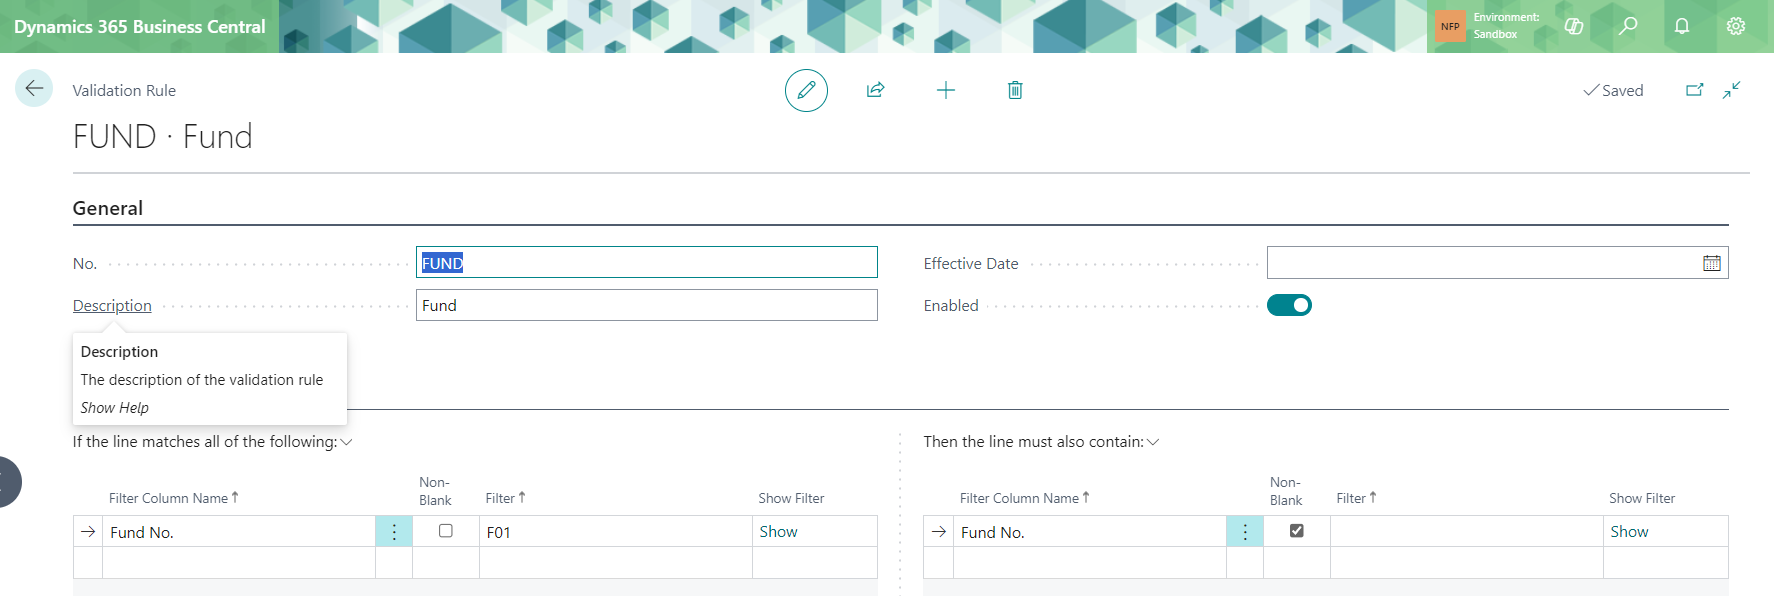The width and height of the screenshot is (1774, 596).
Task: Open the notifications bell
Action: (x=1682, y=26)
